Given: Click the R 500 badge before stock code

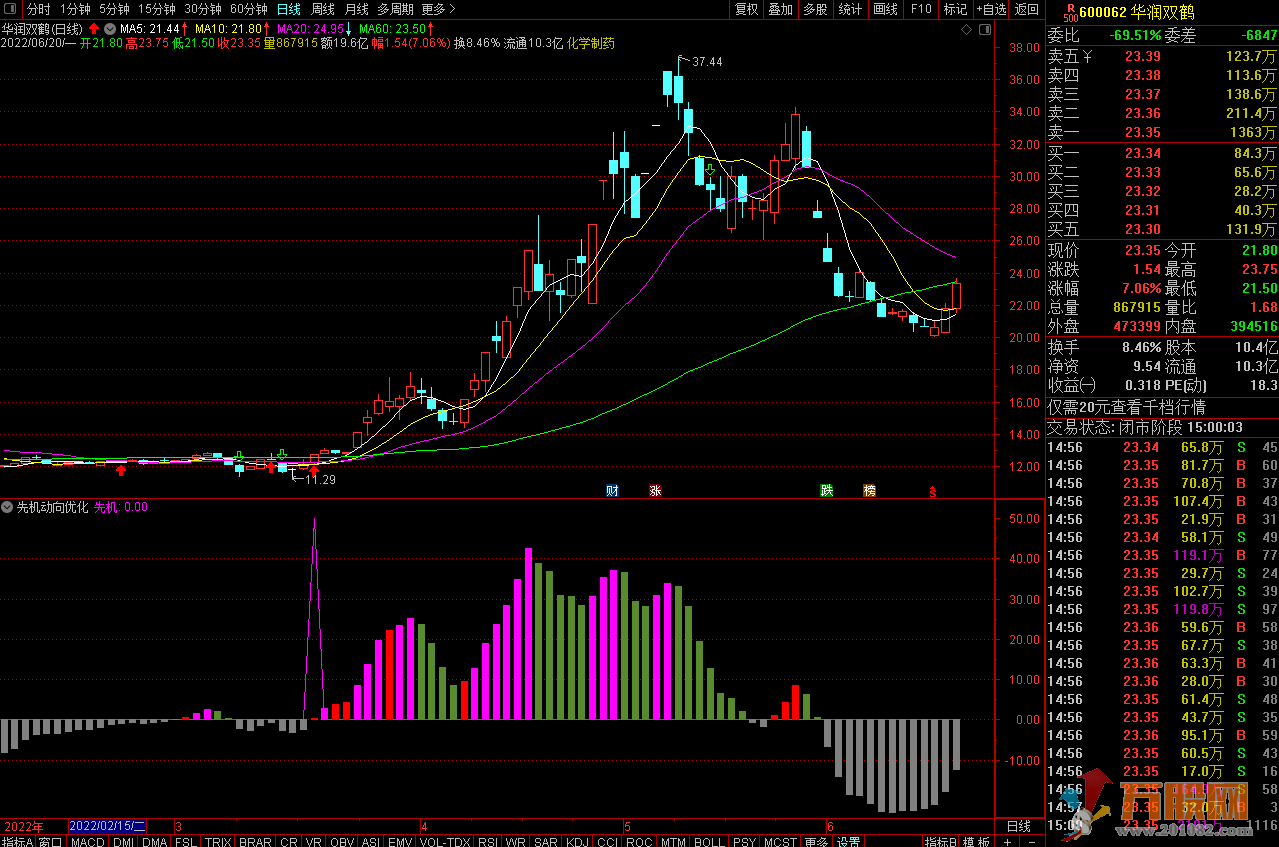Looking at the screenshot, I should point(1069,11).
